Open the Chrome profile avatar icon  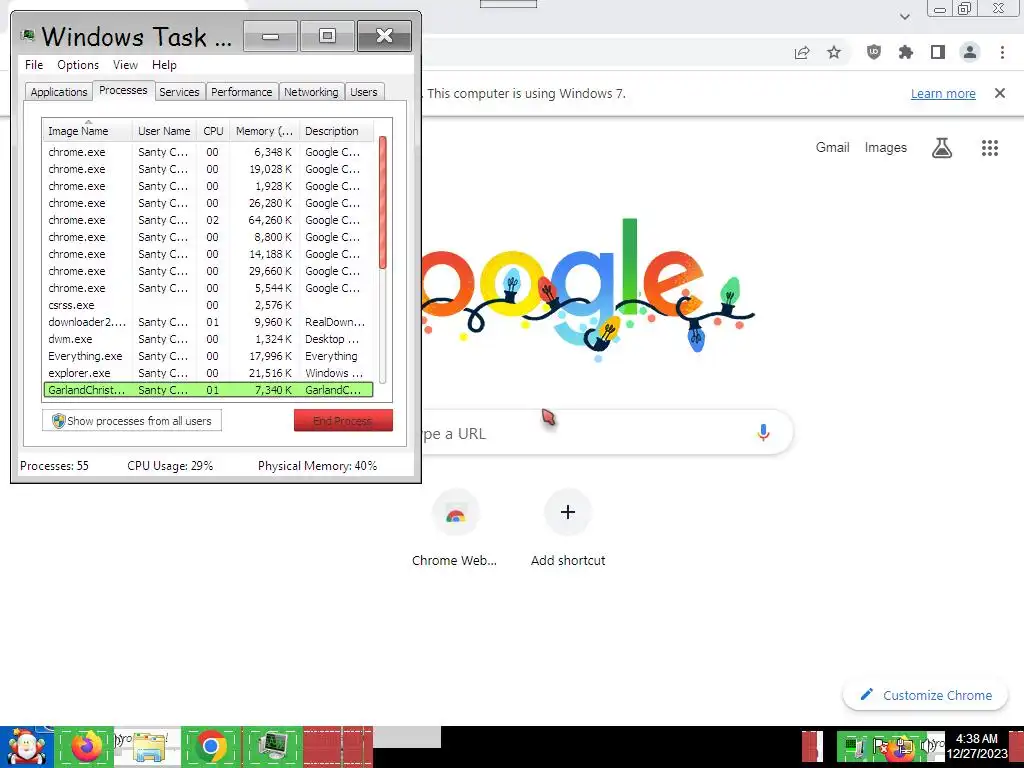pyautogui.click(x=970, y=52)
